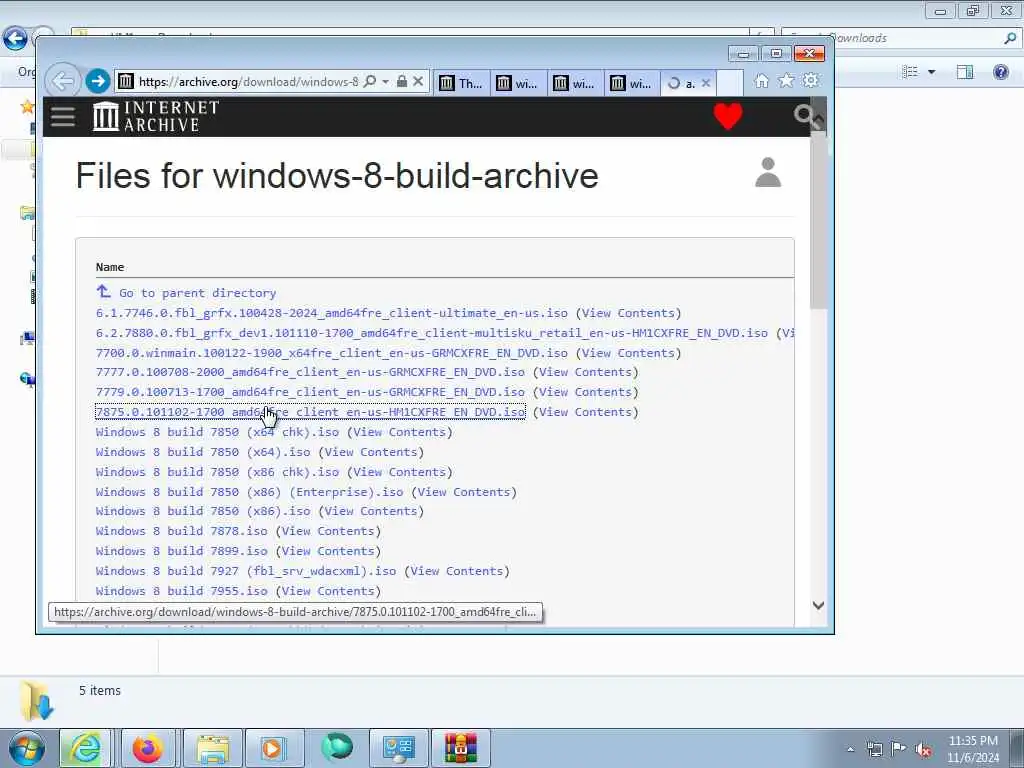The width and height of the screenshot is (1024, 768).
Task: Open Windows 8 build 7878.iso
Action: [x=182, y=531]
